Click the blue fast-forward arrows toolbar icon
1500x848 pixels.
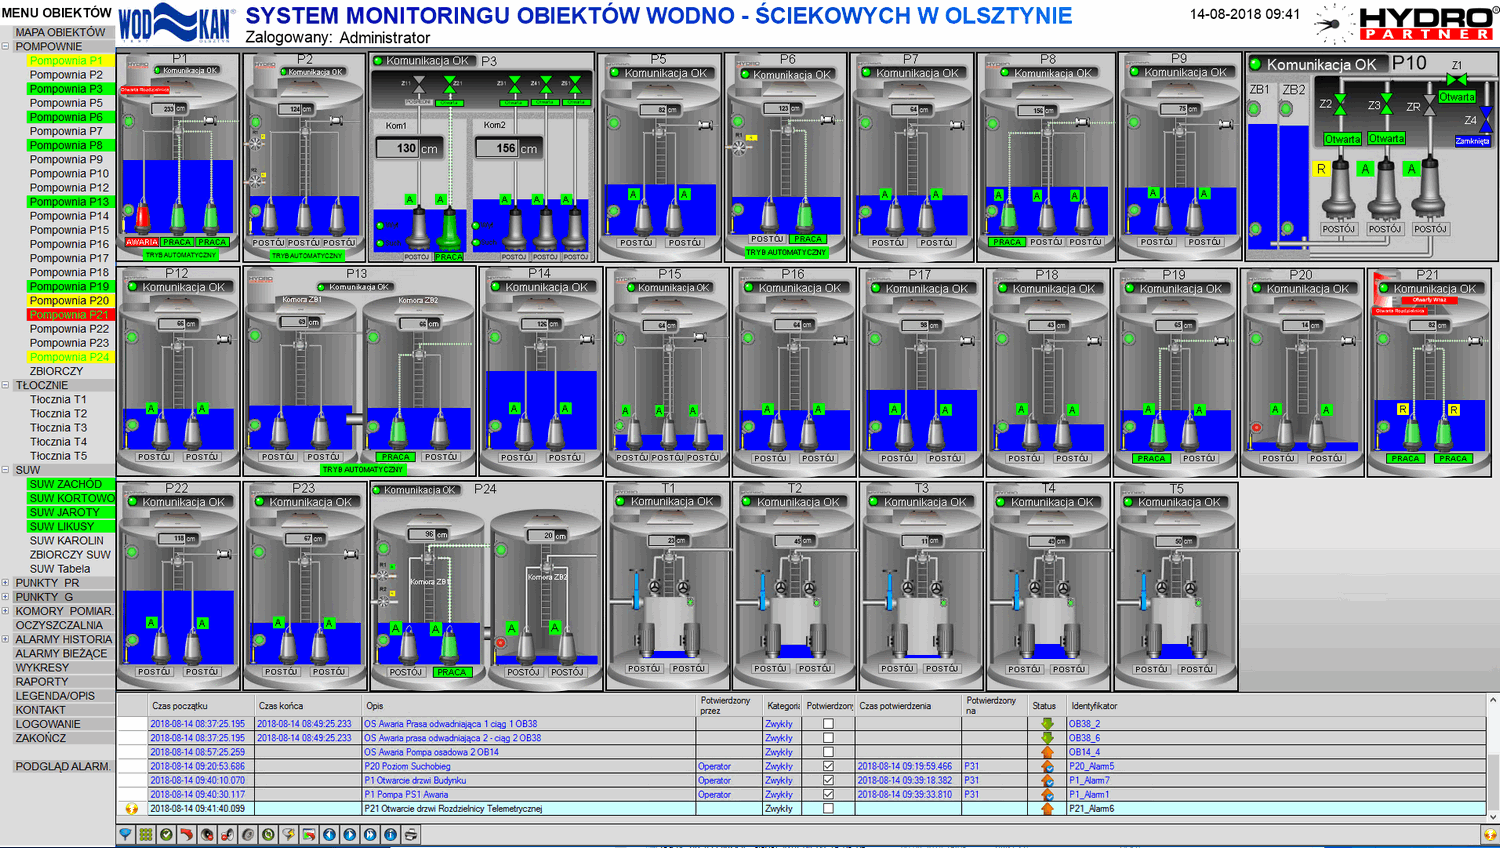(370, 834)
